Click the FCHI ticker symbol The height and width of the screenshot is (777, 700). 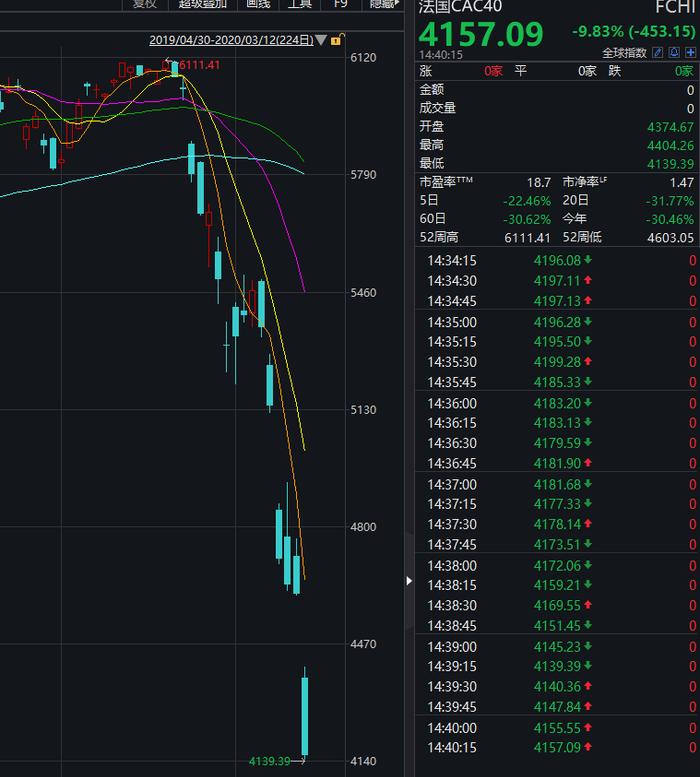(675, 7)
